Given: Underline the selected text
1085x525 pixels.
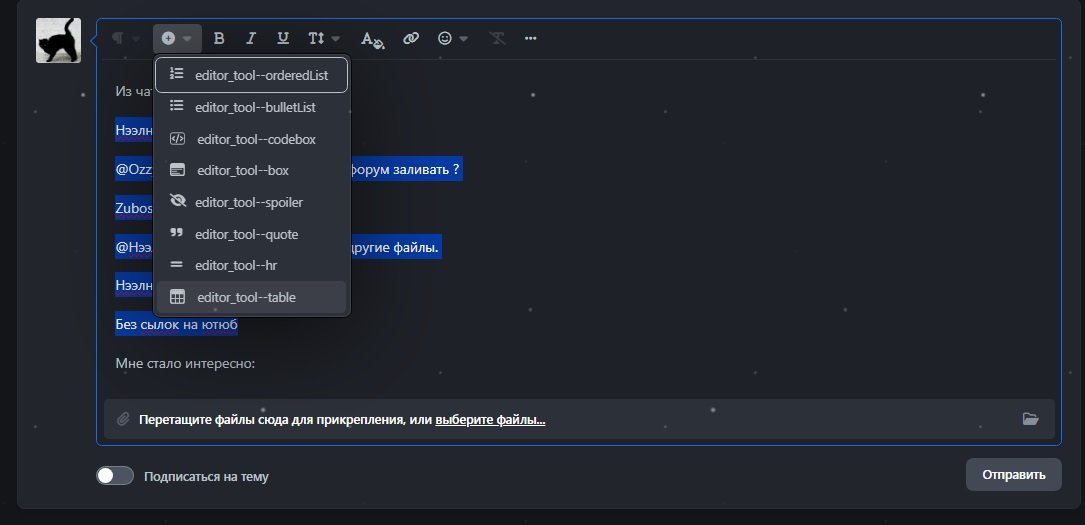Looking at the screenshot, I should [283, 38].
